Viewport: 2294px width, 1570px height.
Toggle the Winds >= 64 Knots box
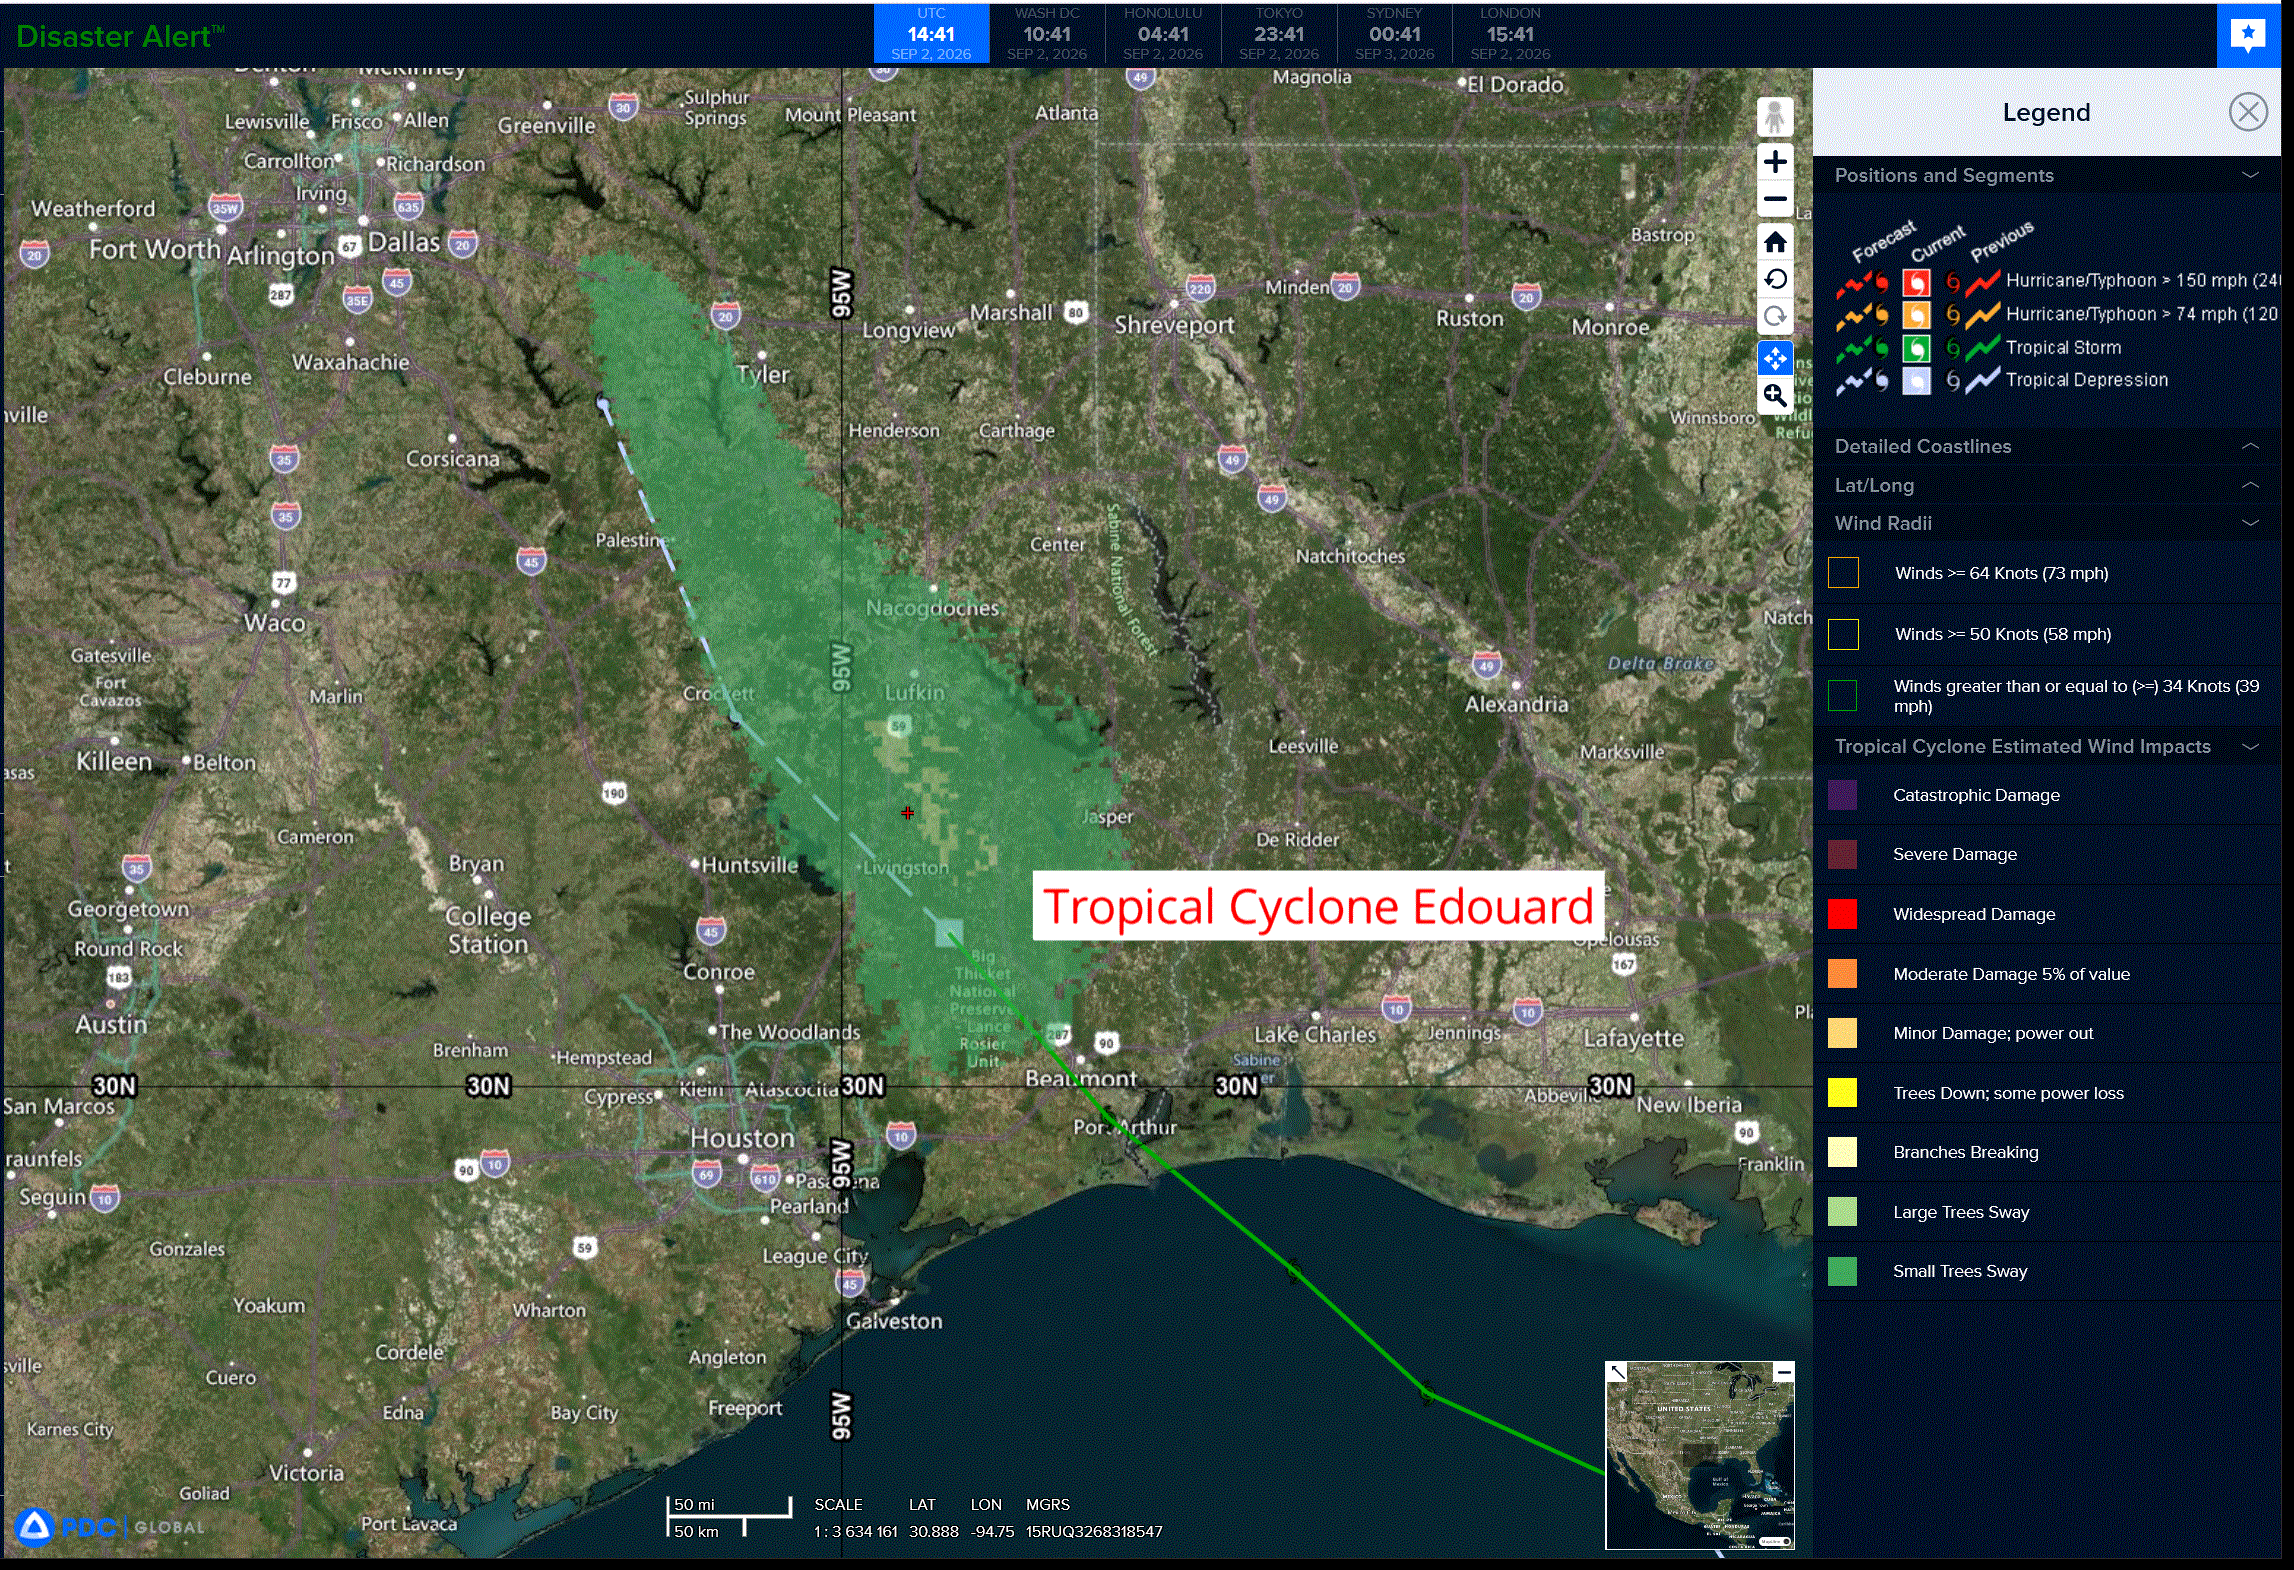pos(1843,573)
